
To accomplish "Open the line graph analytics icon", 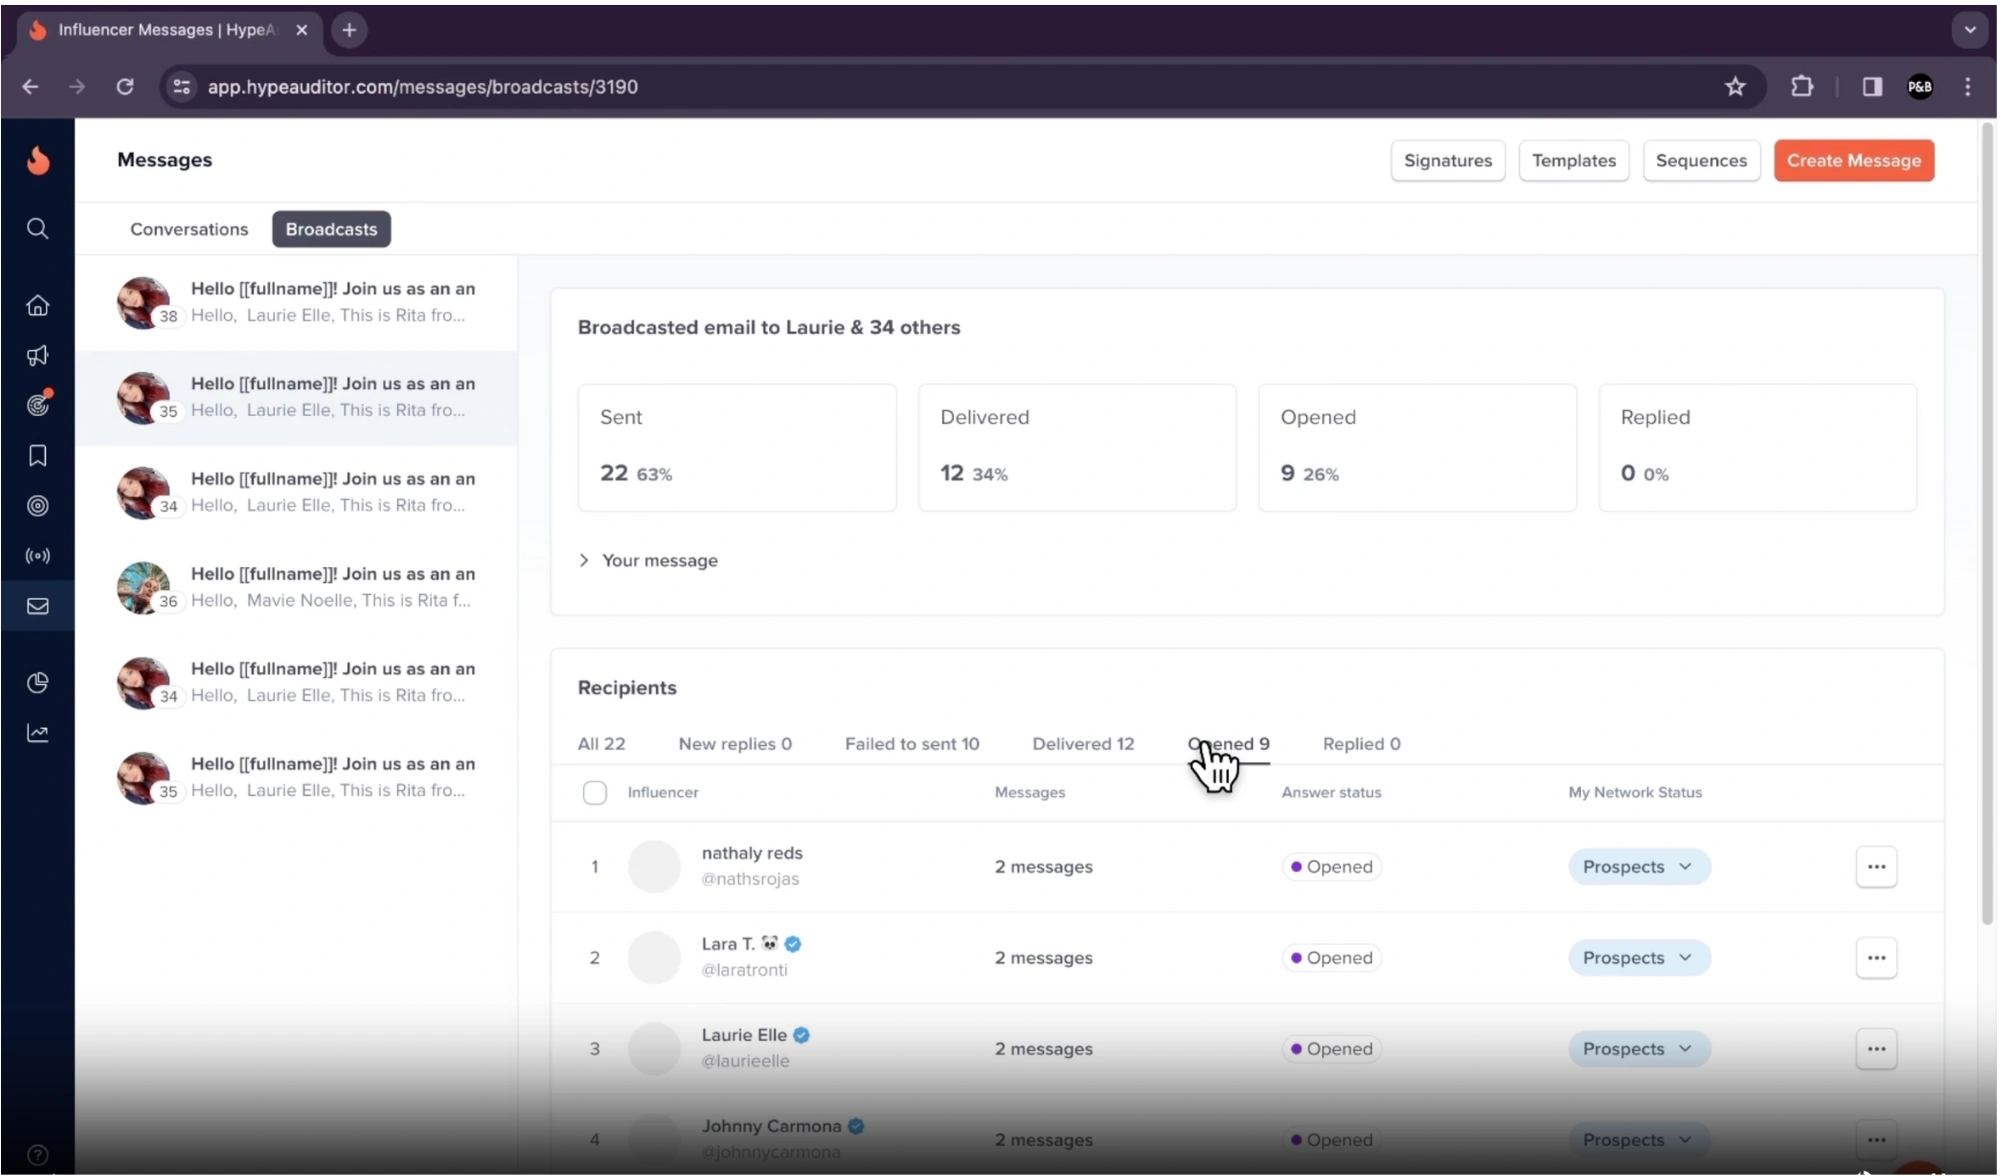I will pos(37,734).
